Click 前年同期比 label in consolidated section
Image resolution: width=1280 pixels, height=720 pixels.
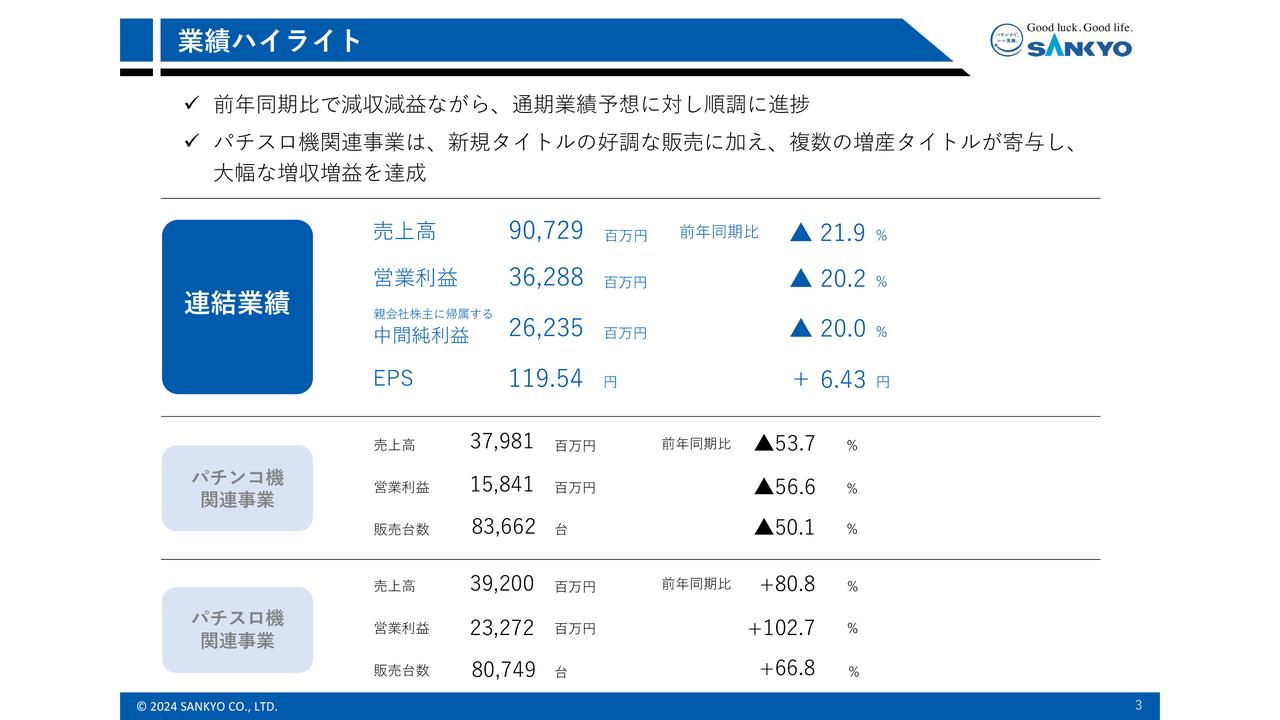(719, 232)
